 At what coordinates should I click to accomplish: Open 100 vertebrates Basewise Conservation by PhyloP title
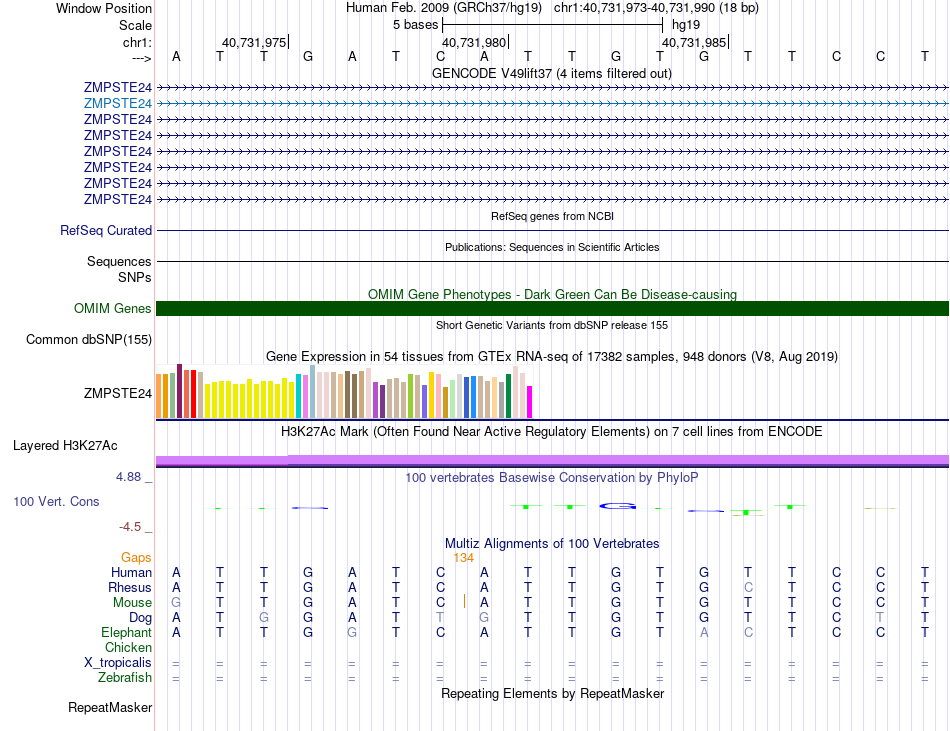[x=552, y=478]
